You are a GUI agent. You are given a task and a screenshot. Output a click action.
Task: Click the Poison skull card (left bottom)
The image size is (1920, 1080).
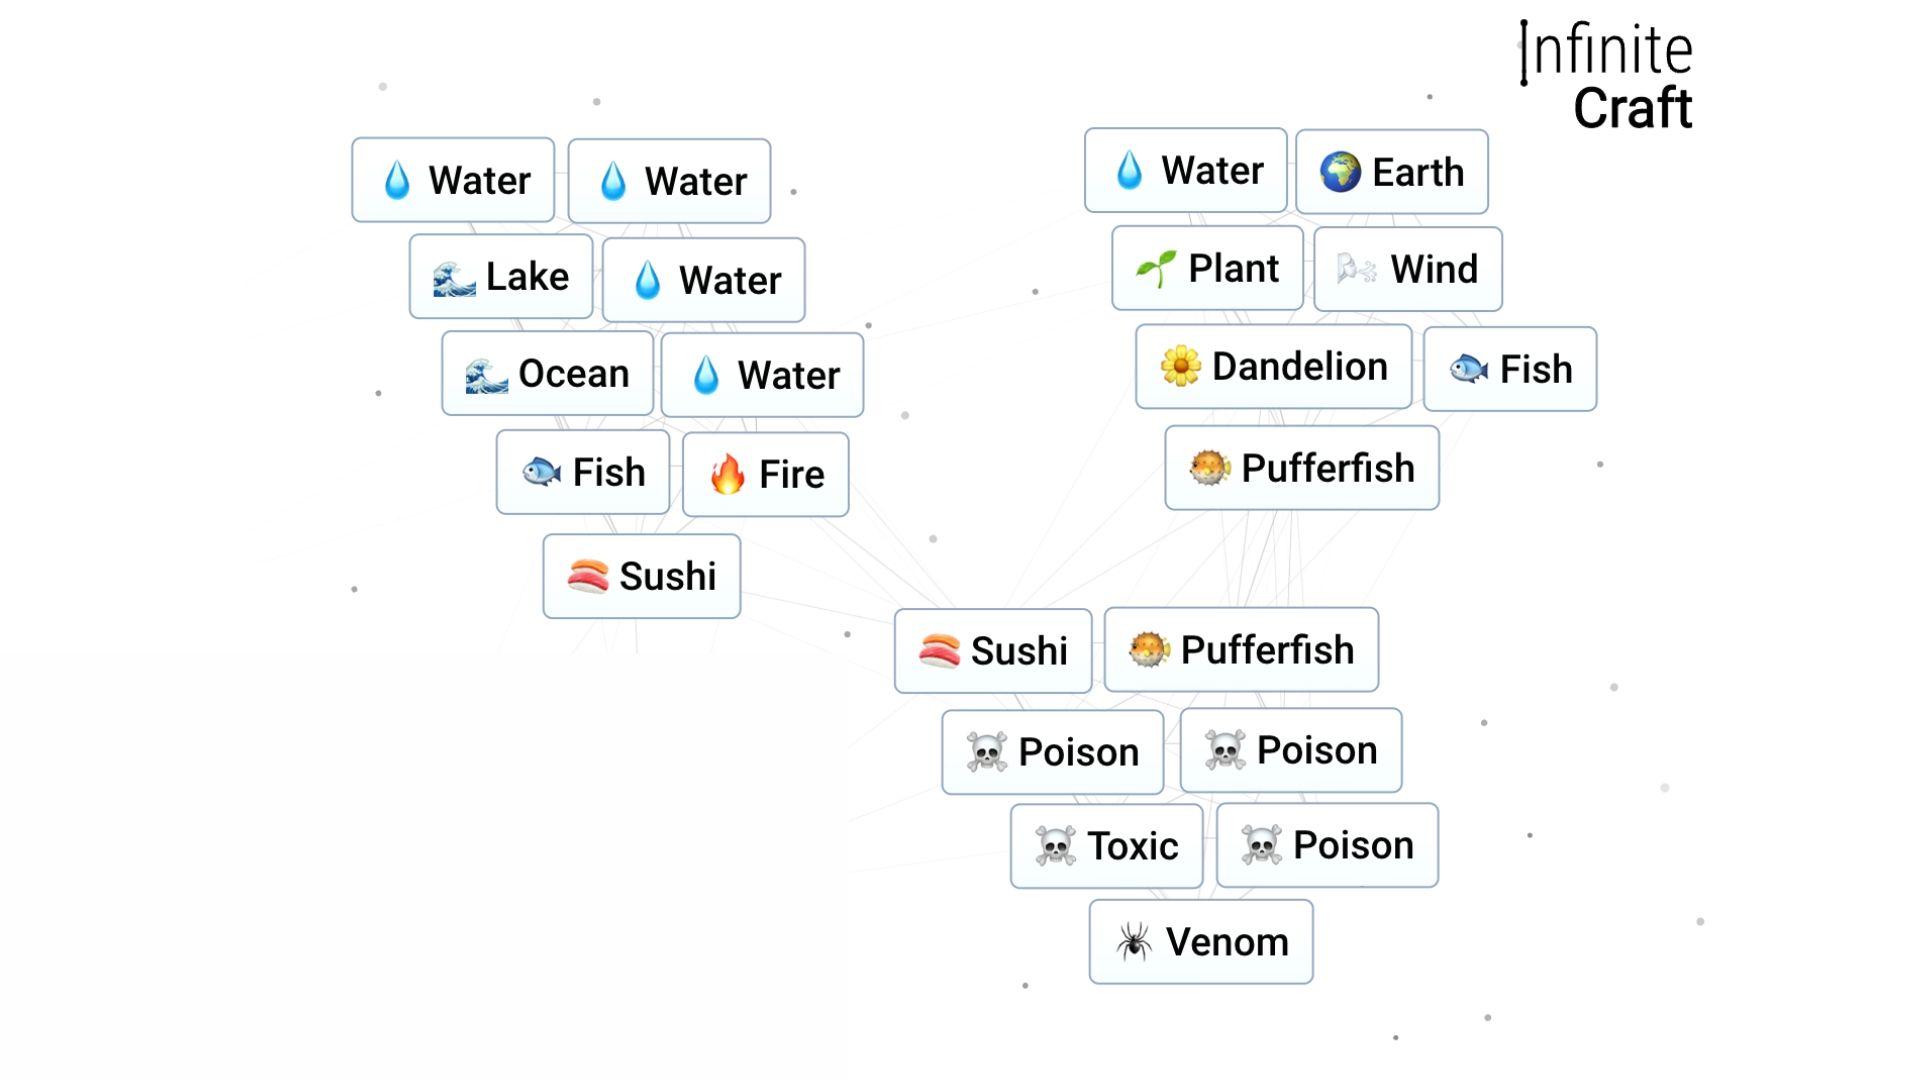coord(1054,749)
